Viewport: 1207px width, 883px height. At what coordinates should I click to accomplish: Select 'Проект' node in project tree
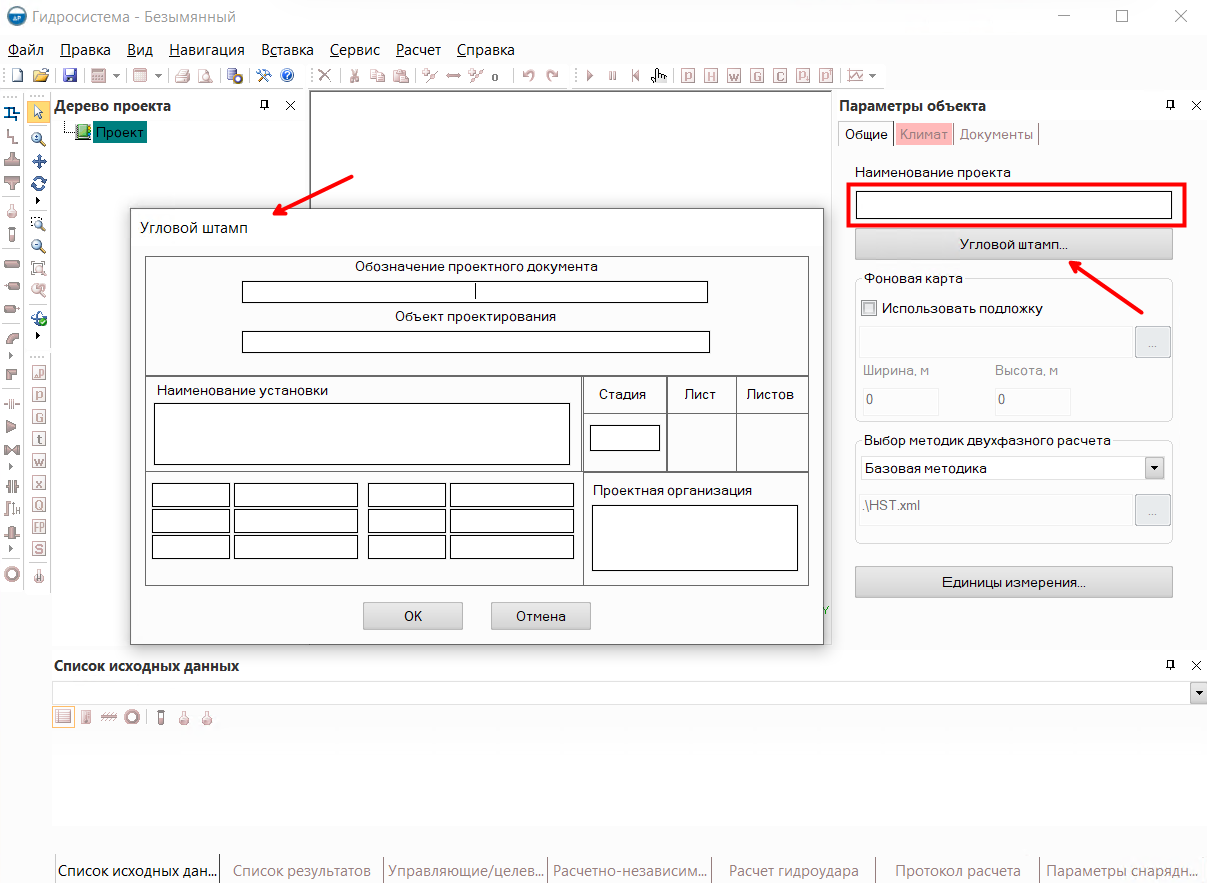click(x=120, y=132)
